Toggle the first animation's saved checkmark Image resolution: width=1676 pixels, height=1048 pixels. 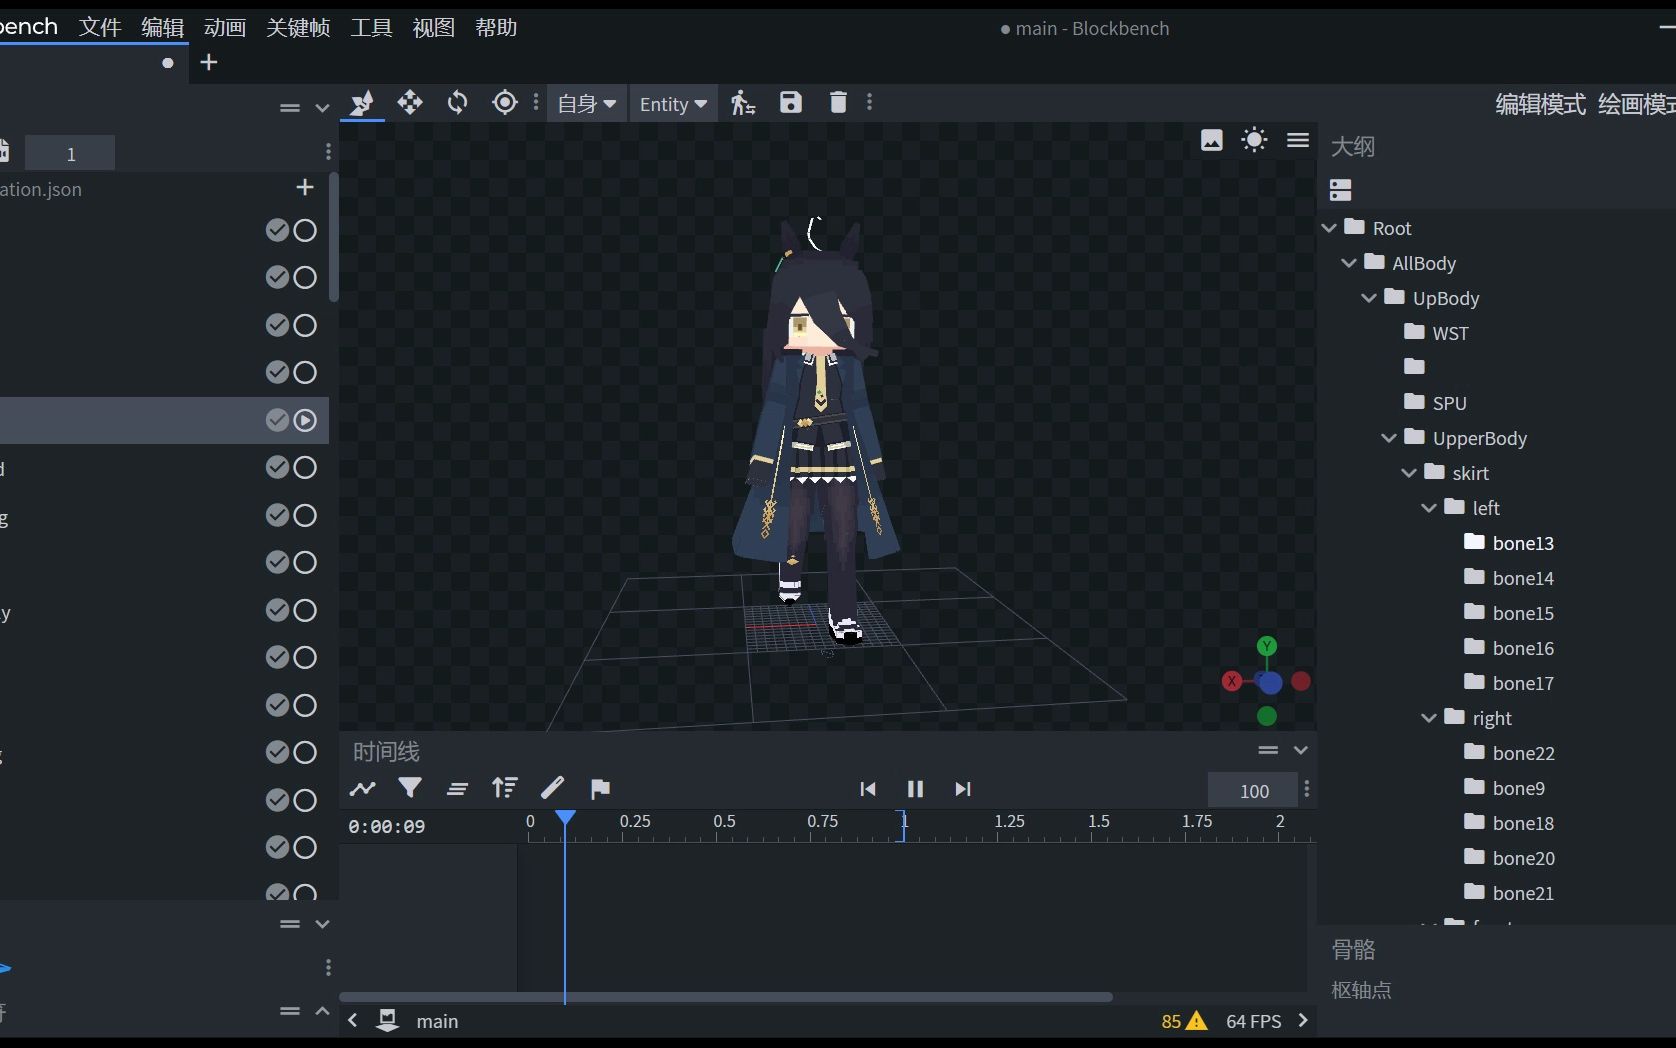pos(277,231)
